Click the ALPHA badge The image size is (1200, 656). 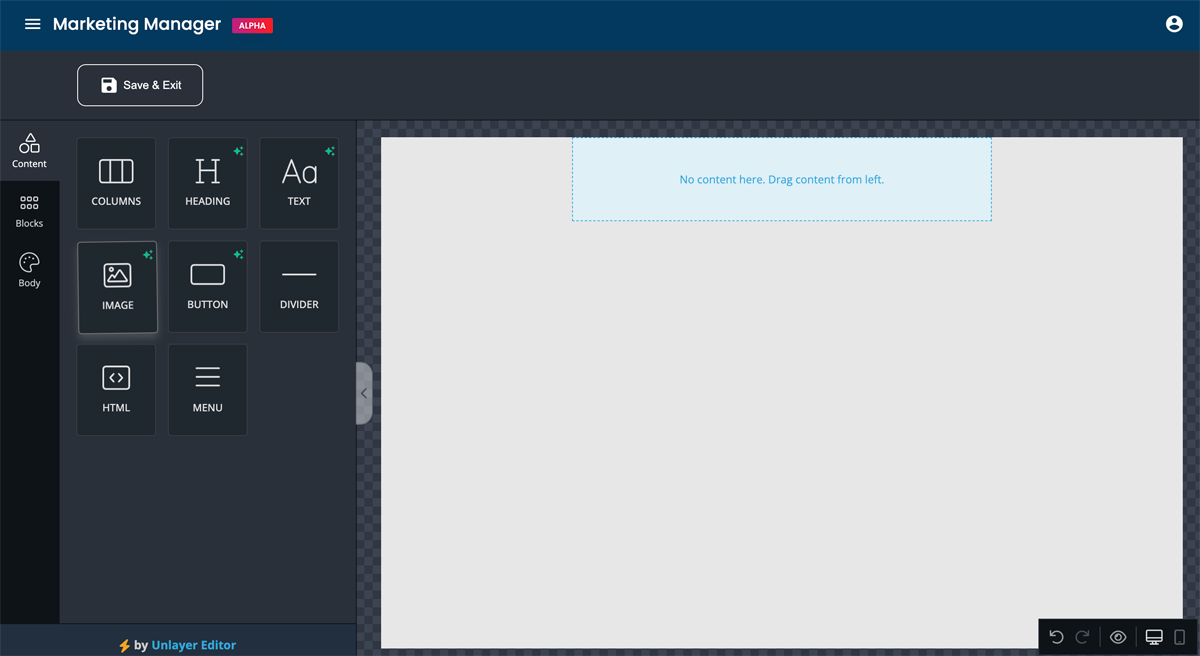click(252, 25)
